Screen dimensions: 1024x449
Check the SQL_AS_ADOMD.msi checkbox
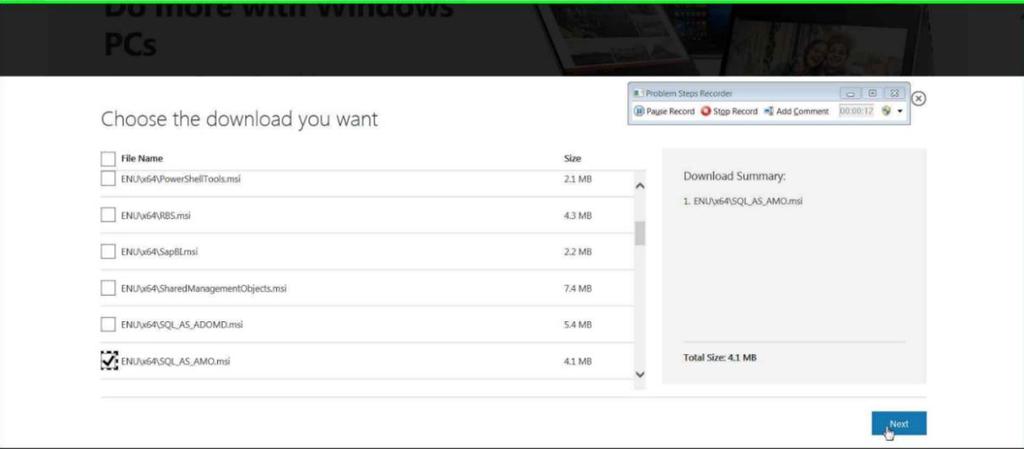(x=108, y=324)
